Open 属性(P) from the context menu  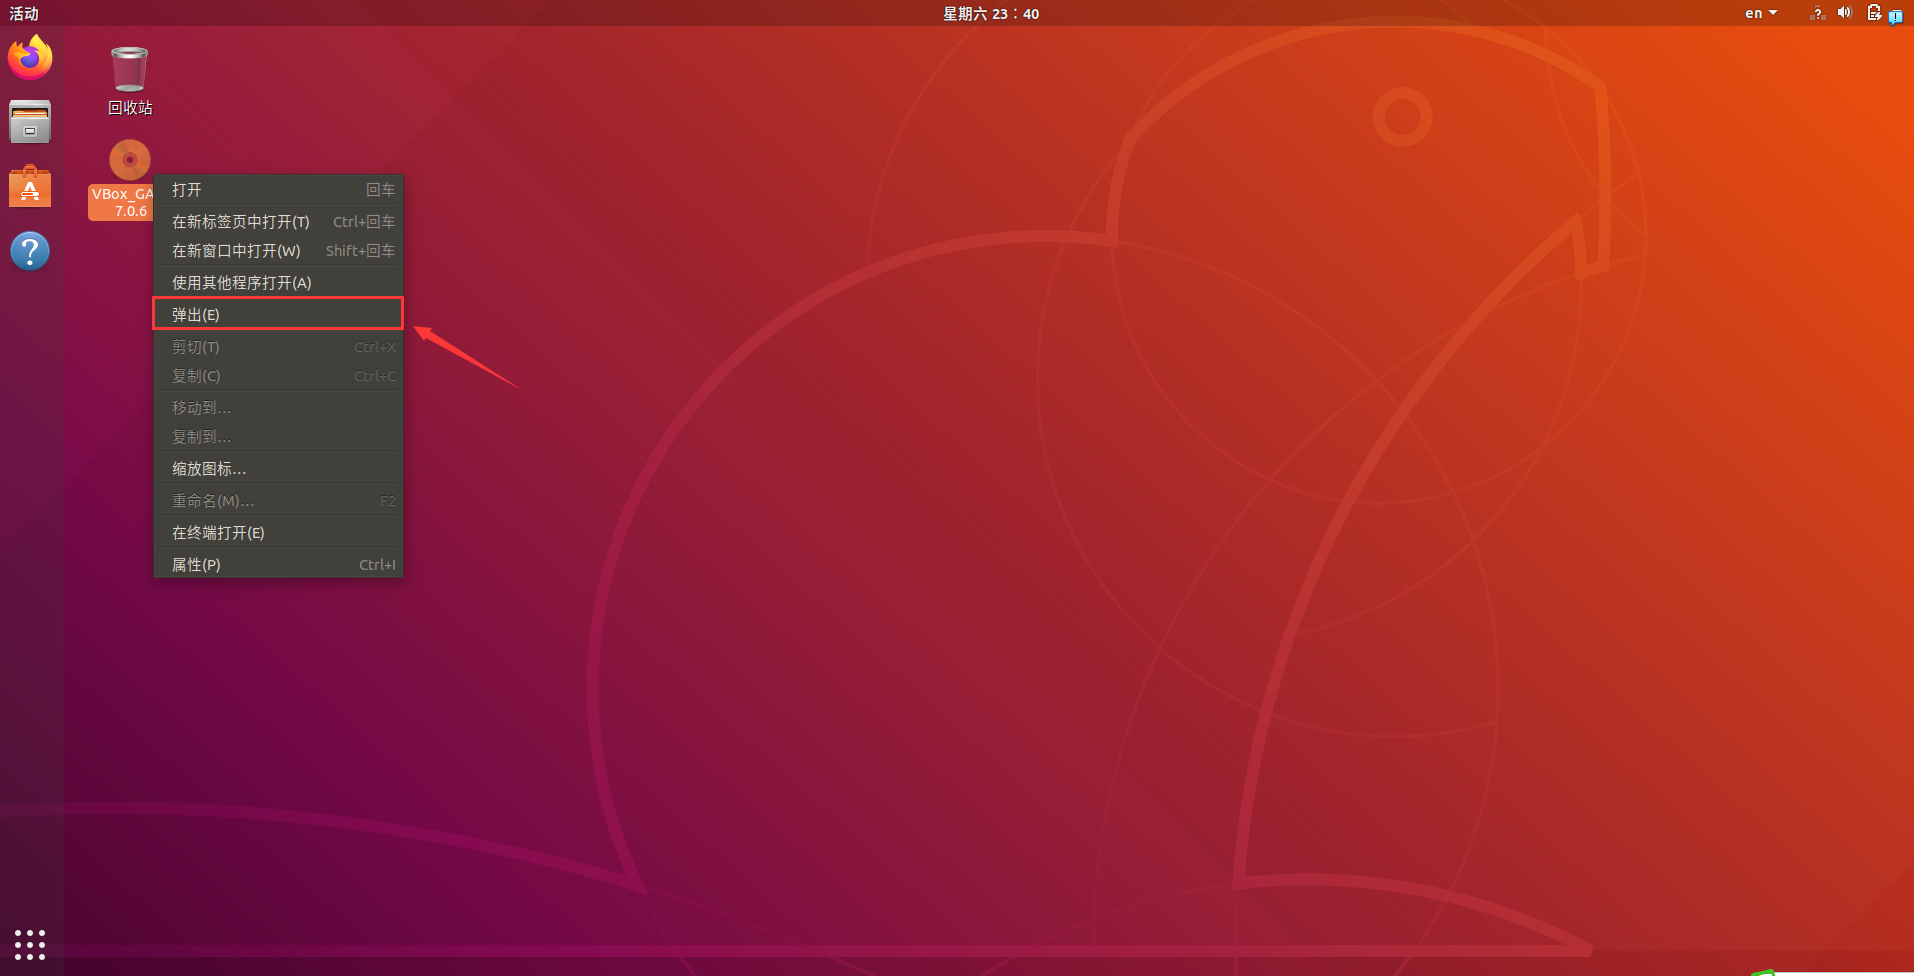pos(278,565)
